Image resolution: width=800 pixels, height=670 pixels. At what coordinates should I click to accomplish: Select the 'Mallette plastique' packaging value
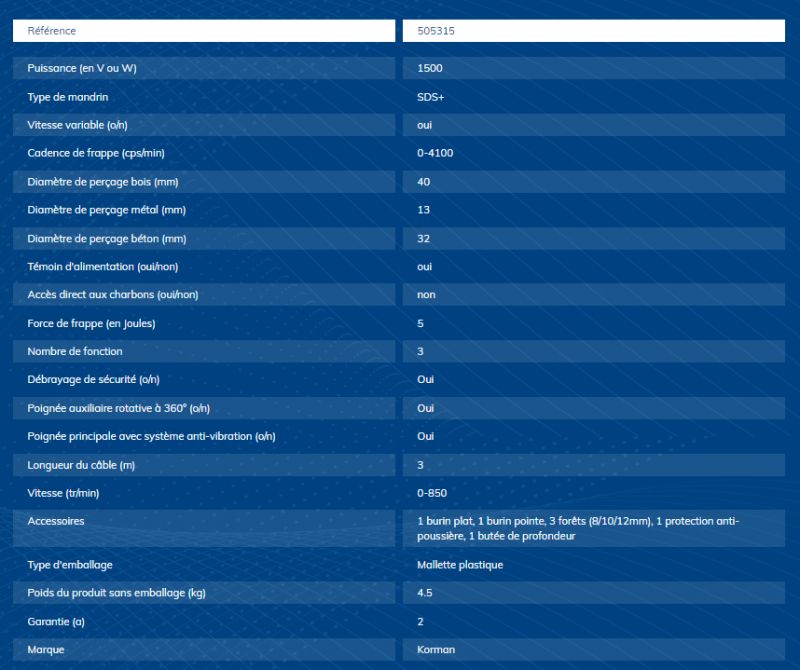pyautogui.click(x=460, y=565)
